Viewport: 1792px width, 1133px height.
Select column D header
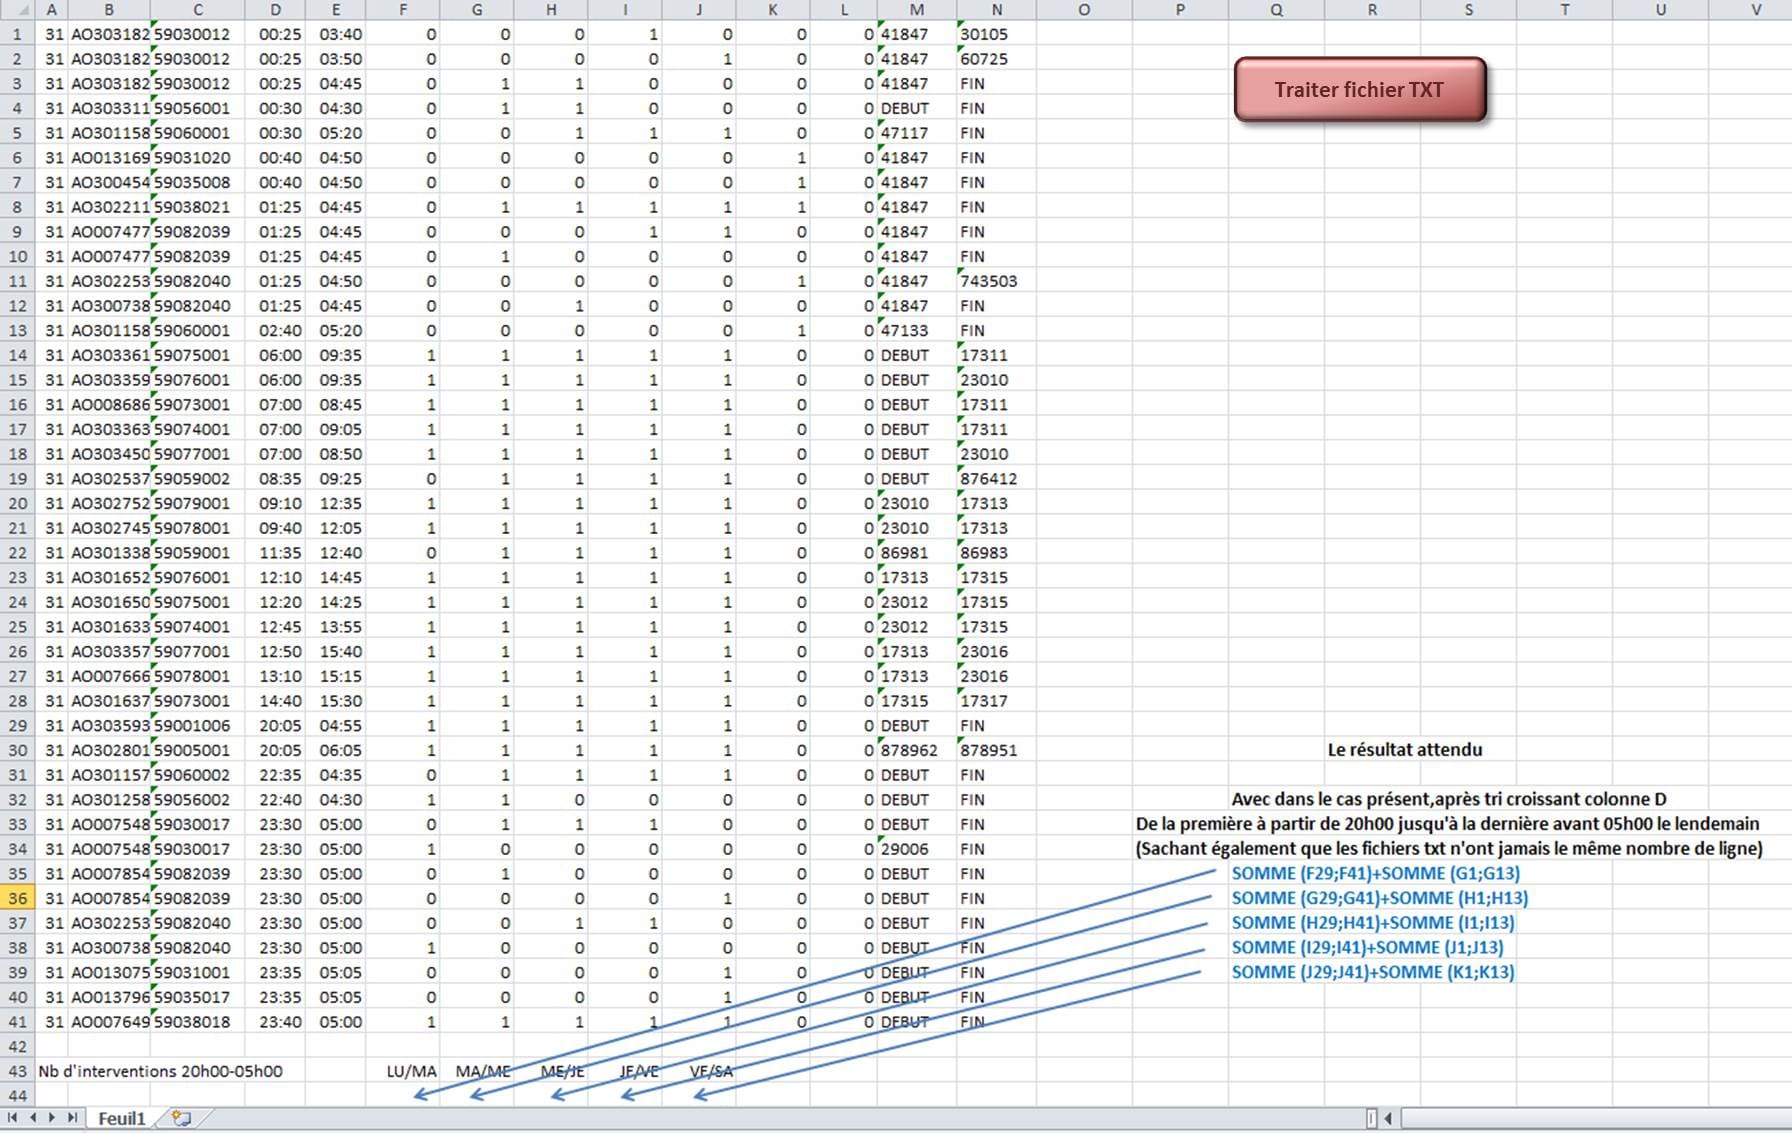click(276, 10)
